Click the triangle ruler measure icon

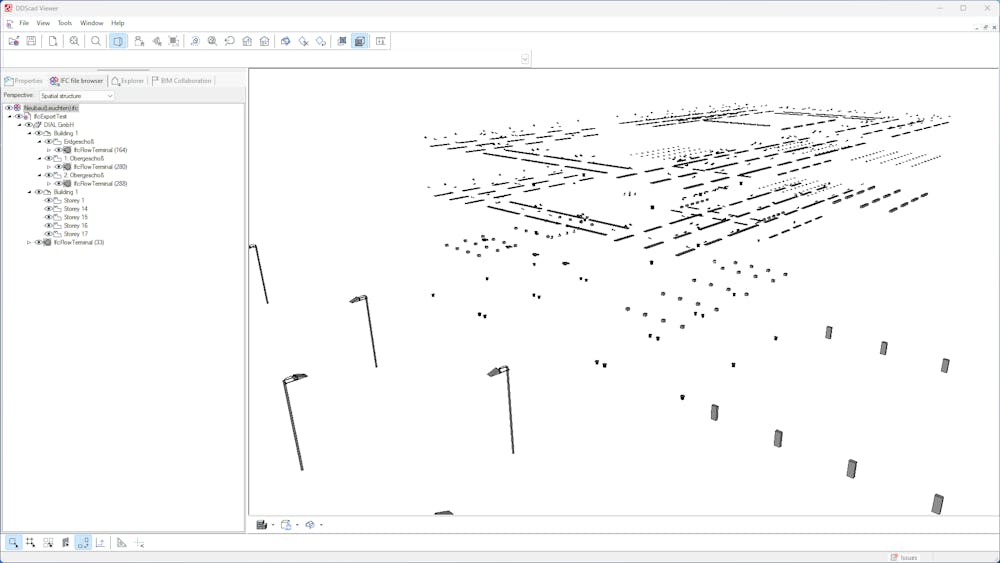point(122,543)
